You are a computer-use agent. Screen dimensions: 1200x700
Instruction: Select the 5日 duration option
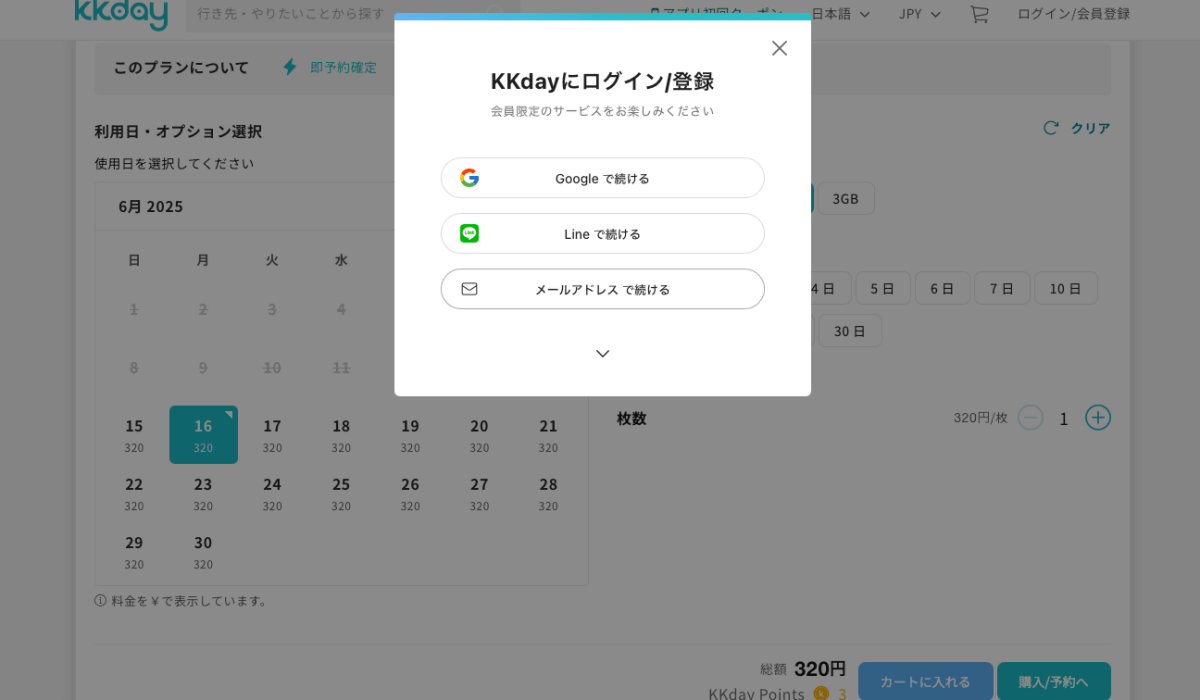coord(882,288)
